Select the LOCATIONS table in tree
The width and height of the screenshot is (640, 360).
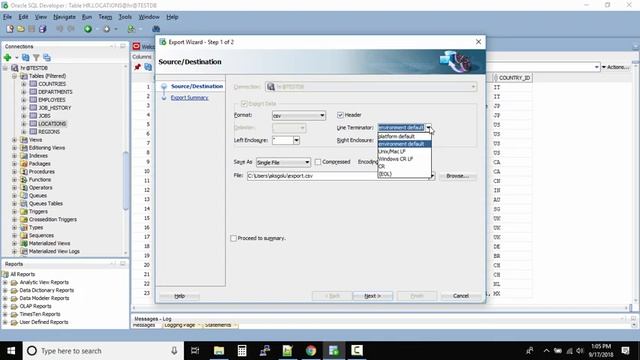click(x=52, y=124)
